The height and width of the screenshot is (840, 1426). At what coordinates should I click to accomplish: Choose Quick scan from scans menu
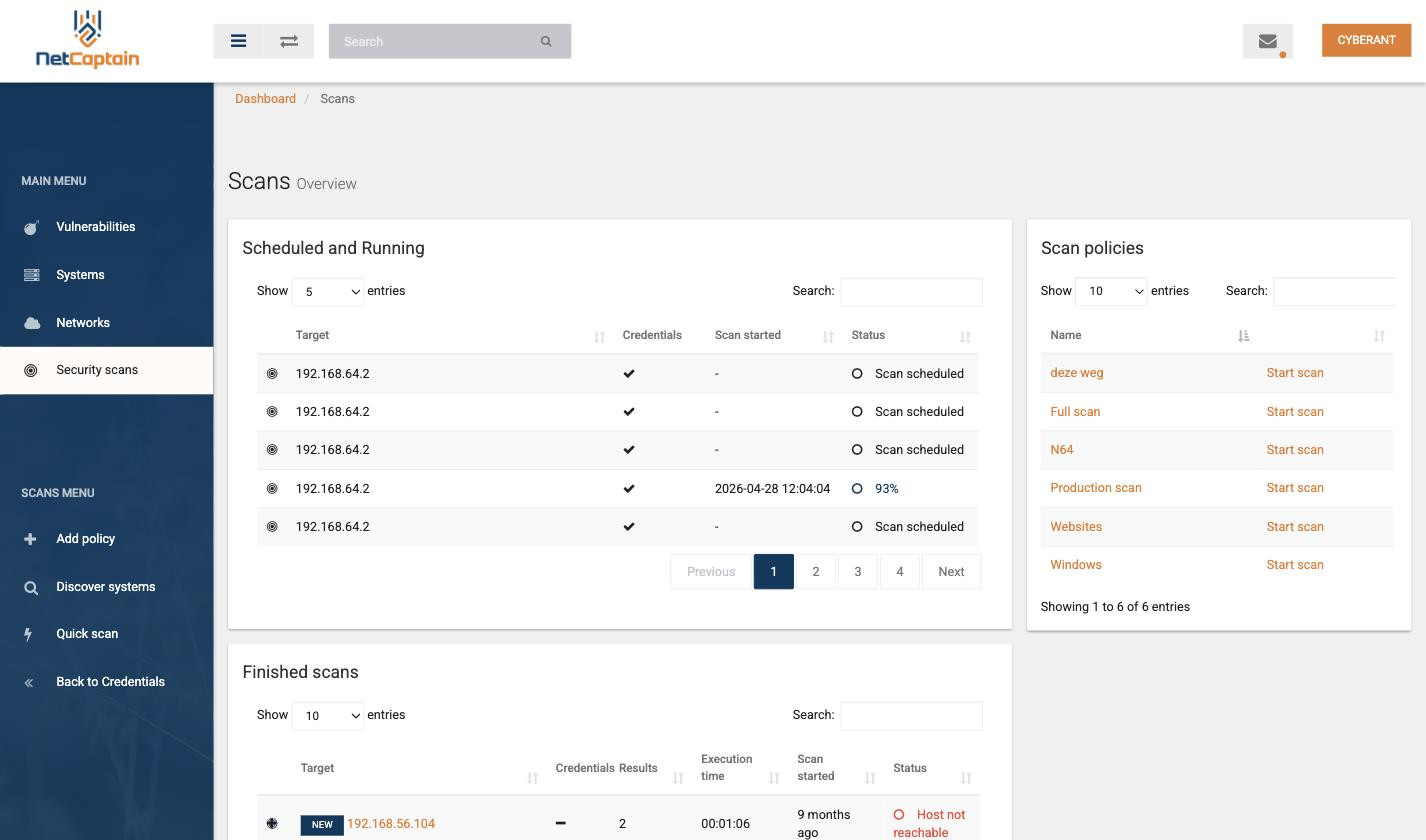(x=87, y=634)
